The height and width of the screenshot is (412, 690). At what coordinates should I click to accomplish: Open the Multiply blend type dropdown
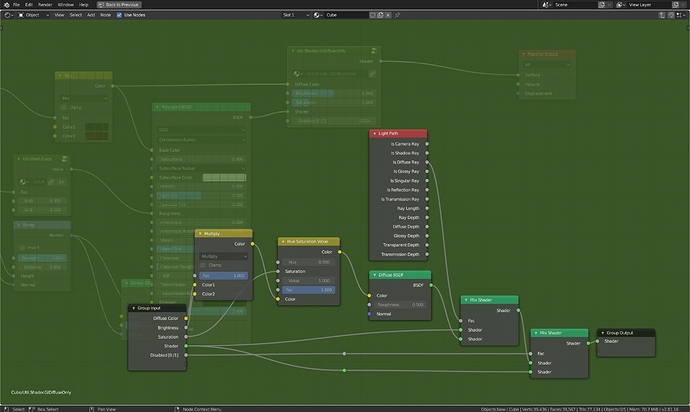point(224,256)
